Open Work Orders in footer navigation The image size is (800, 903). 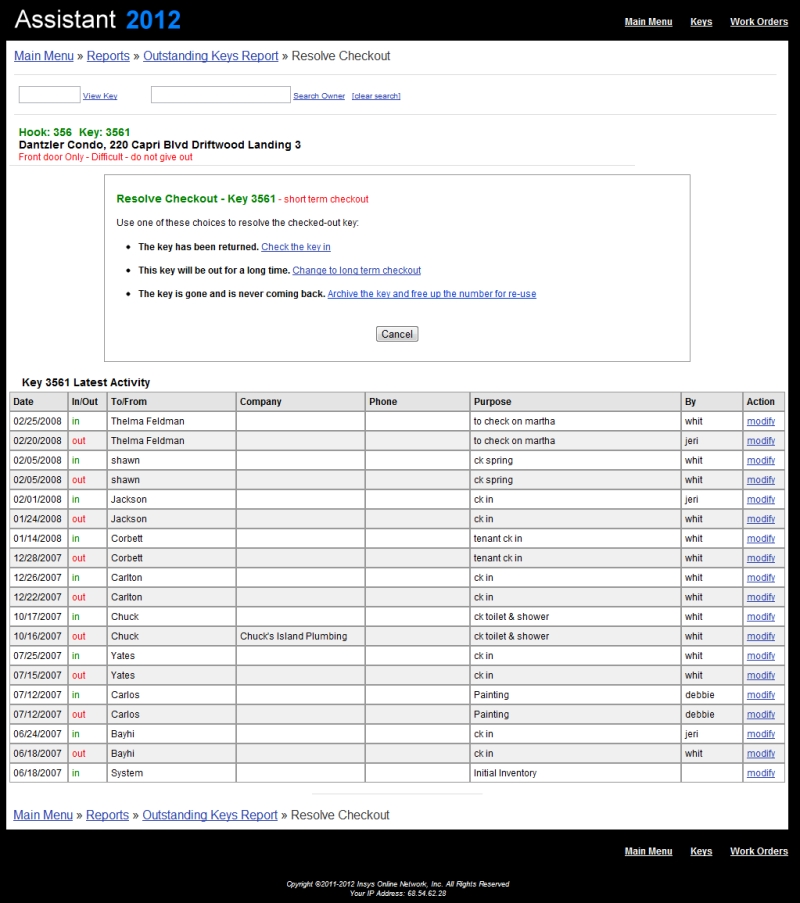pos(758,852)
